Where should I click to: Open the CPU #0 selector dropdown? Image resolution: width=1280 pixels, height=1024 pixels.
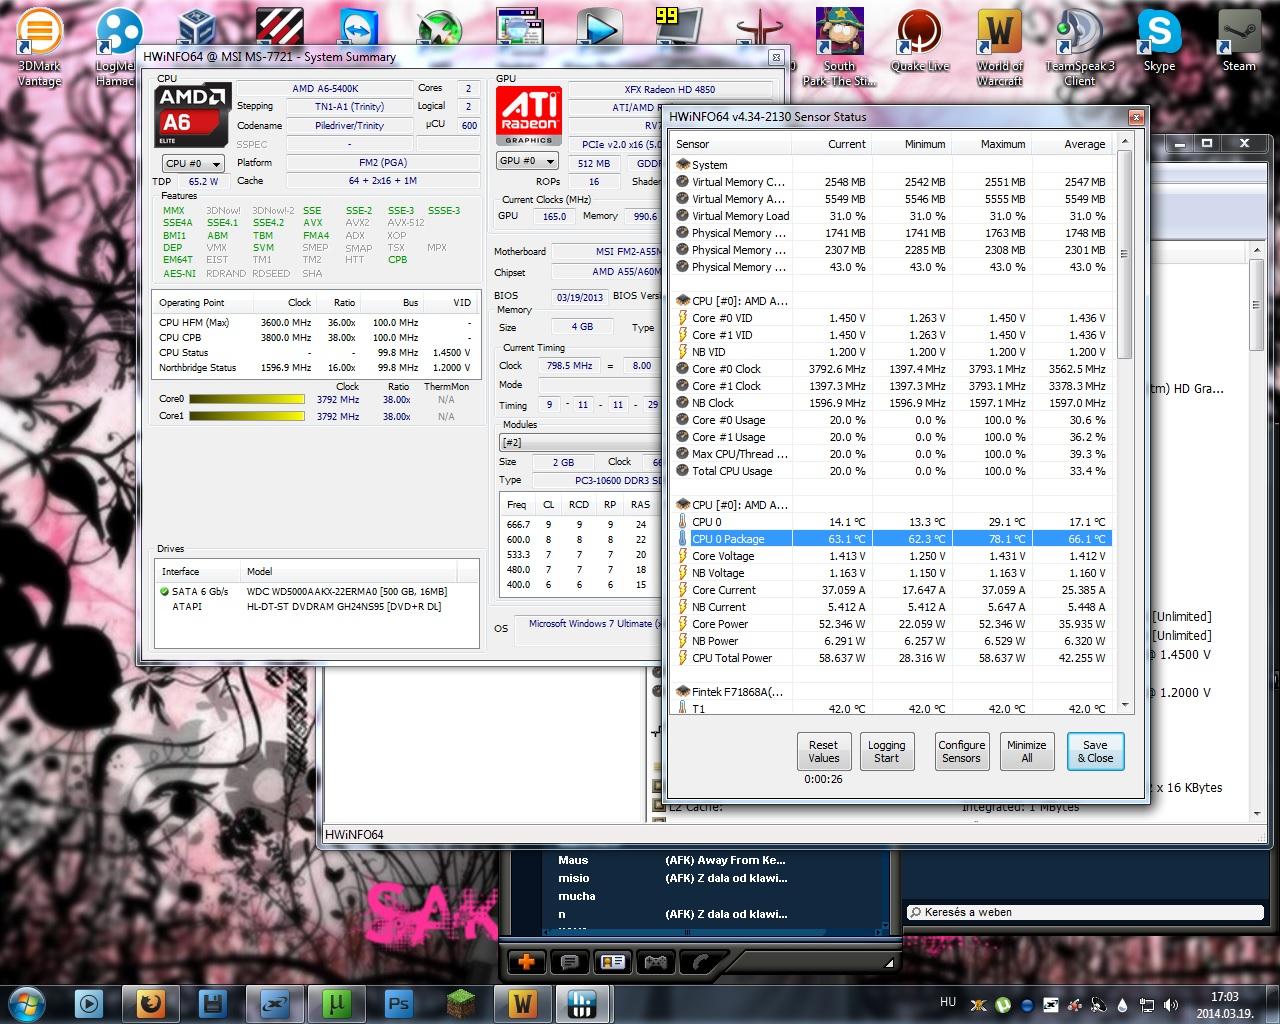coord(193,163)
